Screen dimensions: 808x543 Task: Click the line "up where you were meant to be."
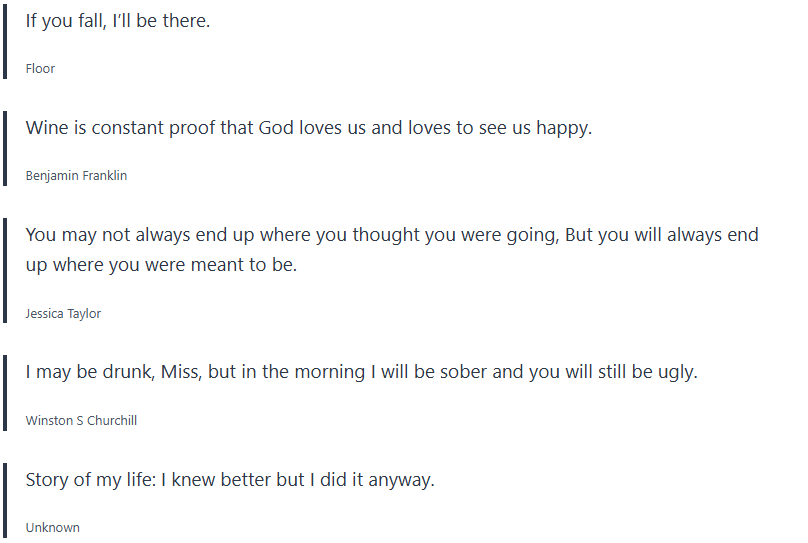(x=161, y=266)
